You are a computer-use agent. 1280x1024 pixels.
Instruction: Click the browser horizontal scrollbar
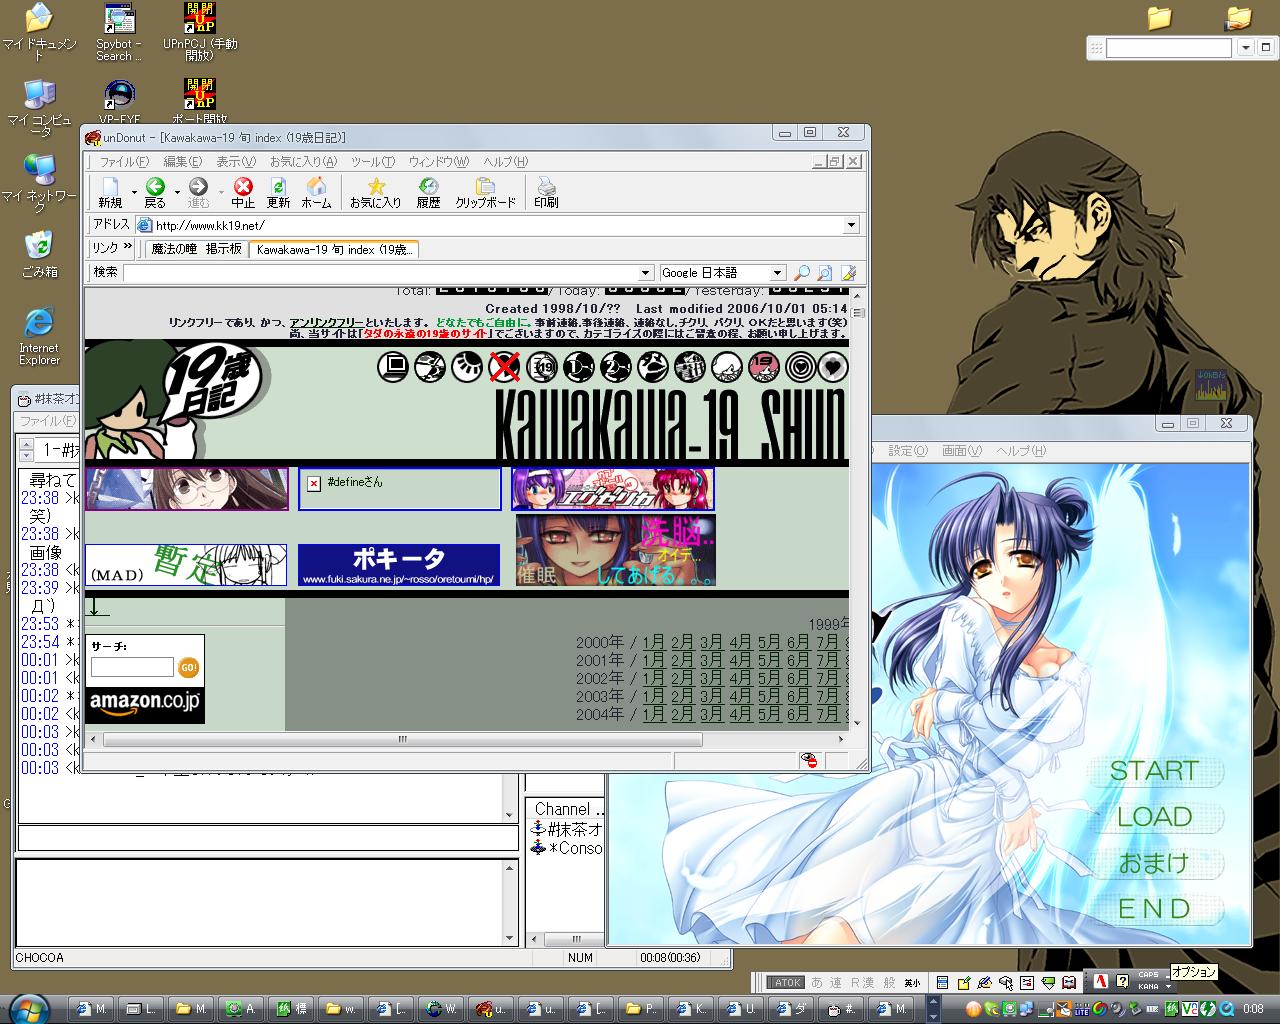coord(402,740)
